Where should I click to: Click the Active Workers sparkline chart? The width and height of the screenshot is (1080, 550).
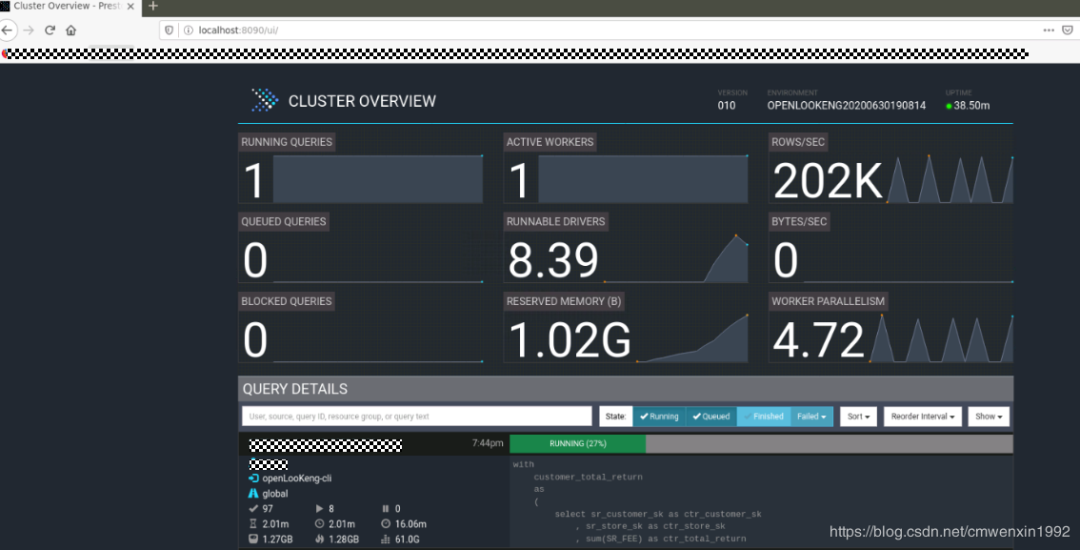tap(643, 179)
